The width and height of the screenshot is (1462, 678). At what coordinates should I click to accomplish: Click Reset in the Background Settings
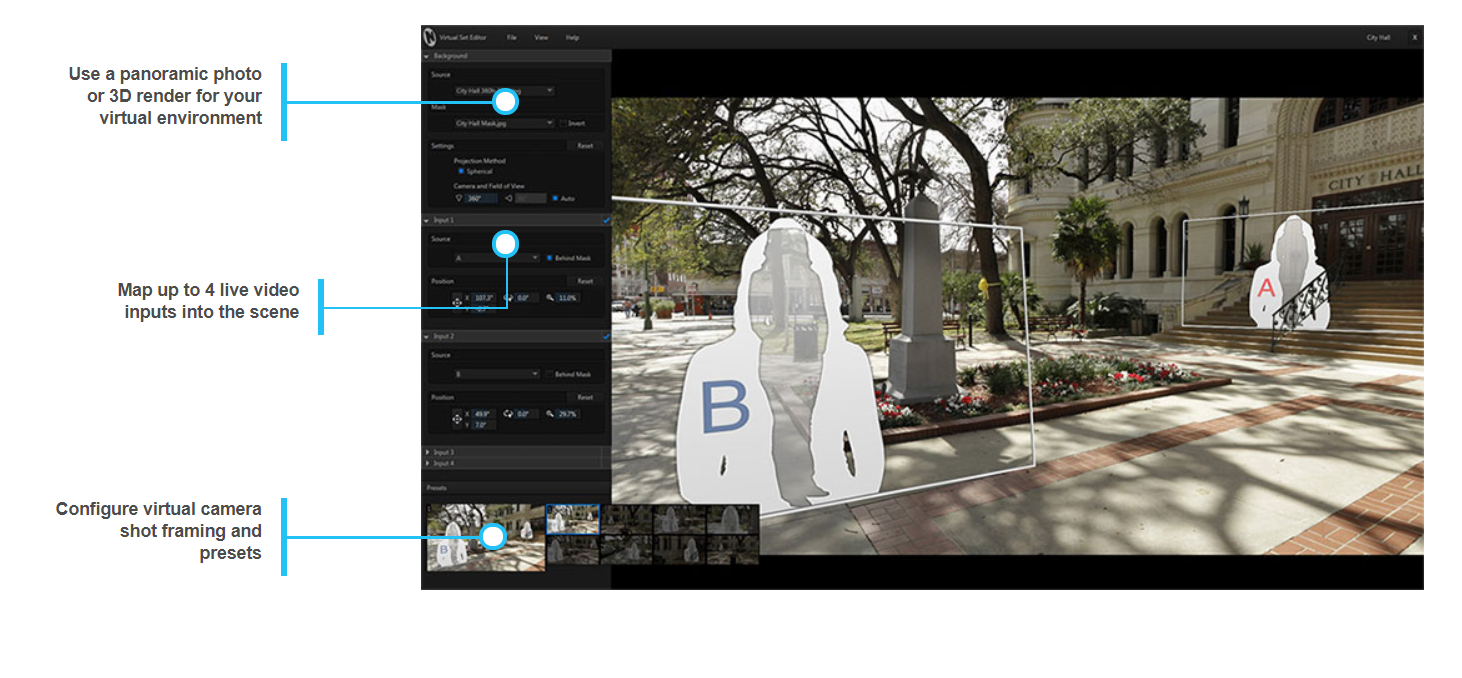click(x=585, y=146)
